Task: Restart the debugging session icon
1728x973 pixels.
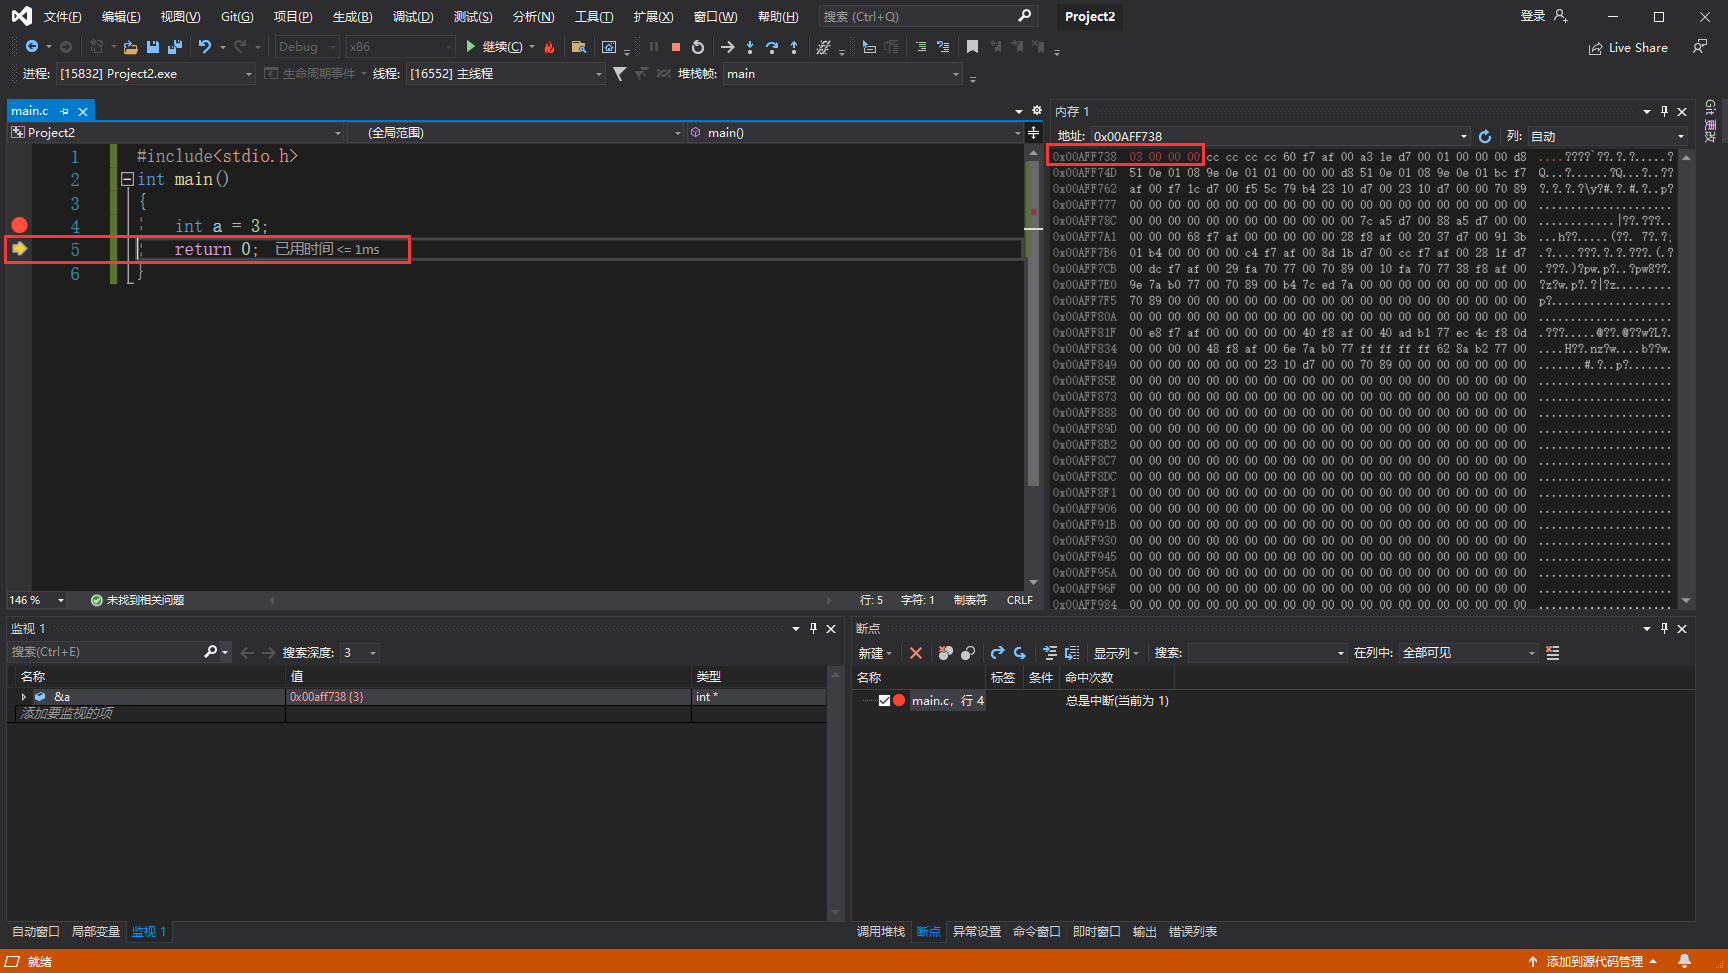Action: tap(698, 47)
